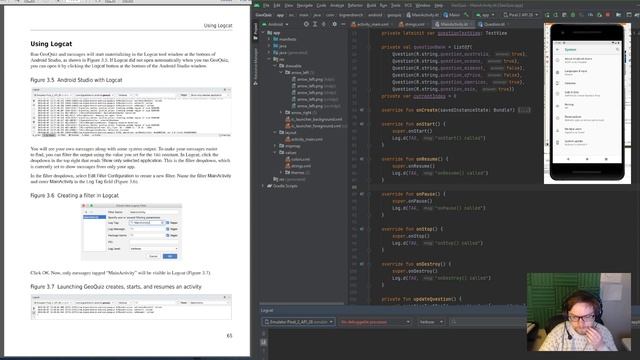The height and width of the screenshot is (360, 640).
Task: Click the override gutter icon beside onCreate
Action: [x=362, y=110]
